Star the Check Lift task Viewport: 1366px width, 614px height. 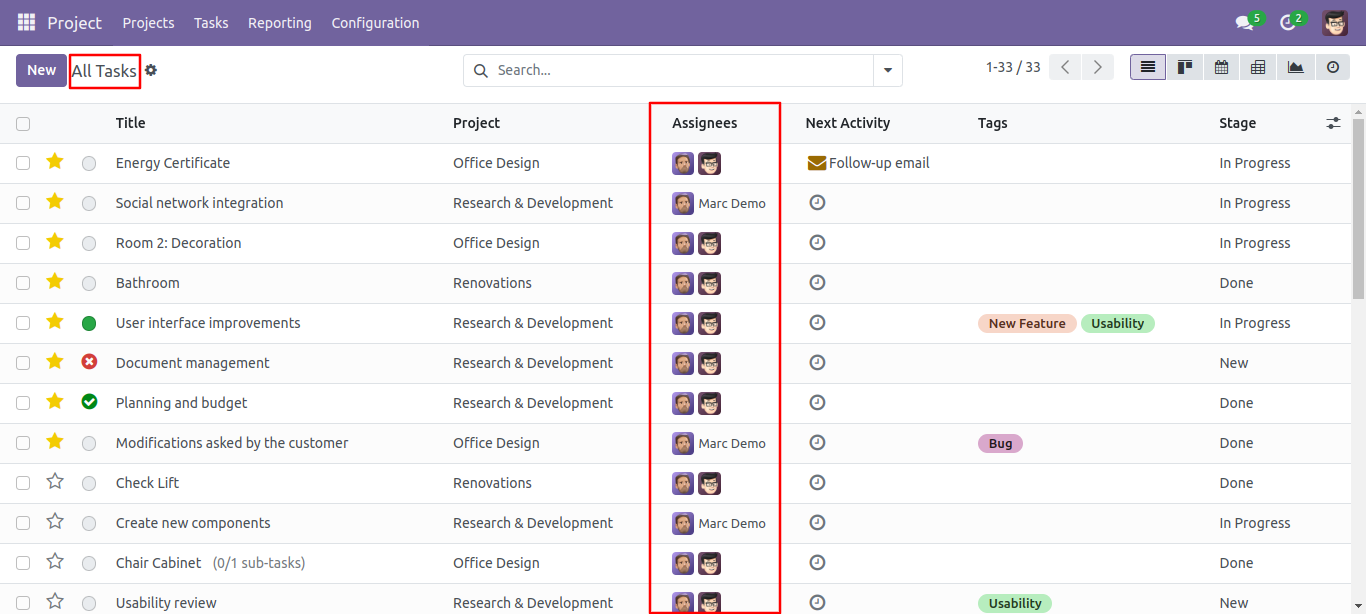(x=55, y=481)
